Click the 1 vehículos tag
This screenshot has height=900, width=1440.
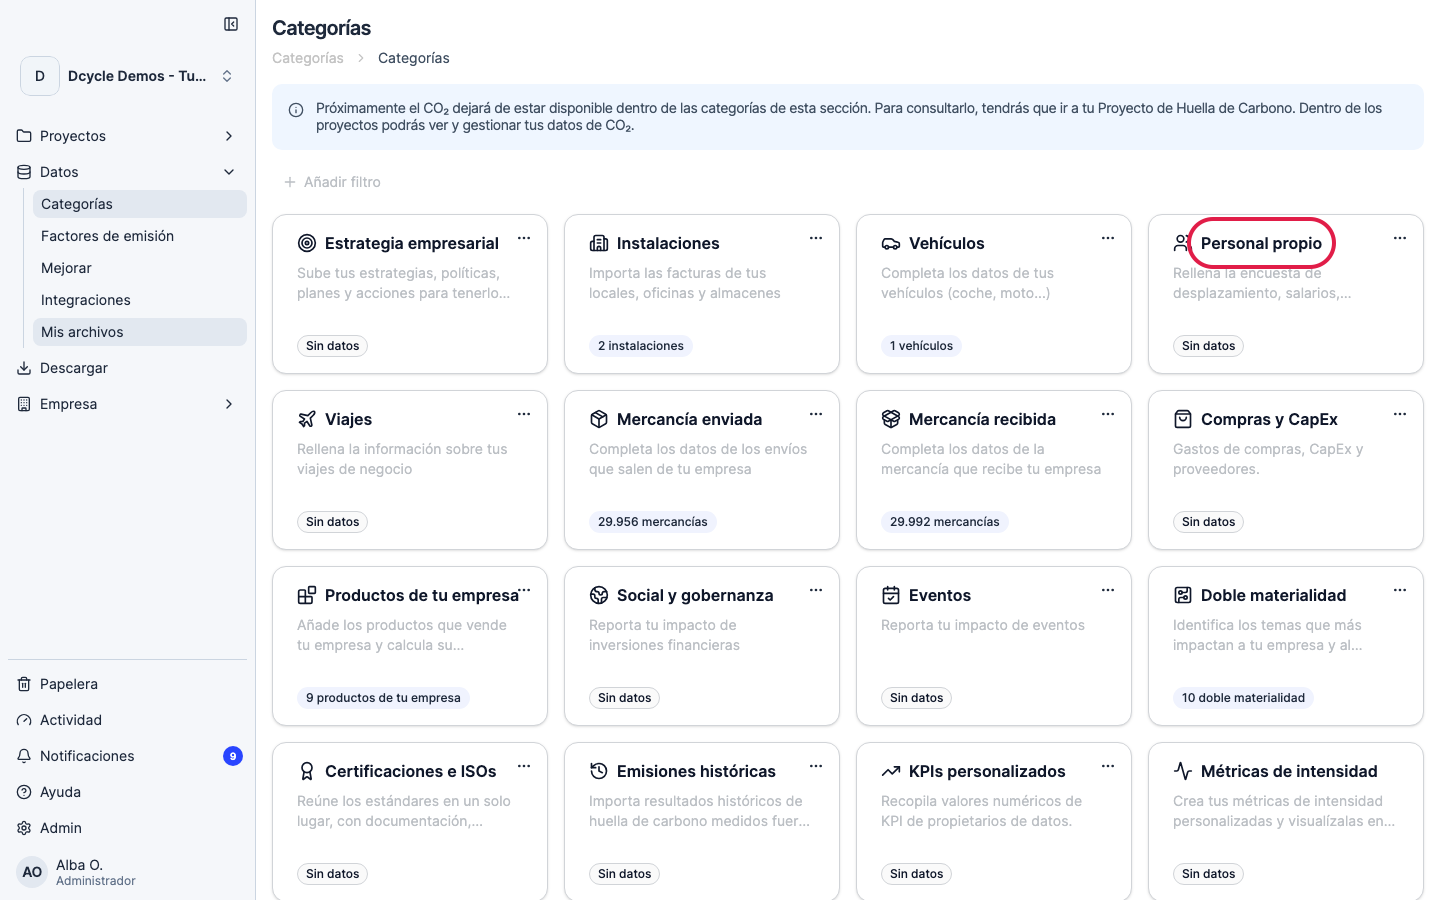921,346
